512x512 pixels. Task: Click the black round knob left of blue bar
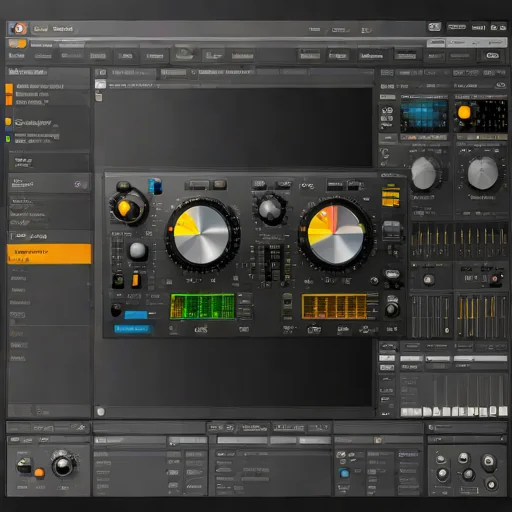pyautogui.click(x=116, y=309)
